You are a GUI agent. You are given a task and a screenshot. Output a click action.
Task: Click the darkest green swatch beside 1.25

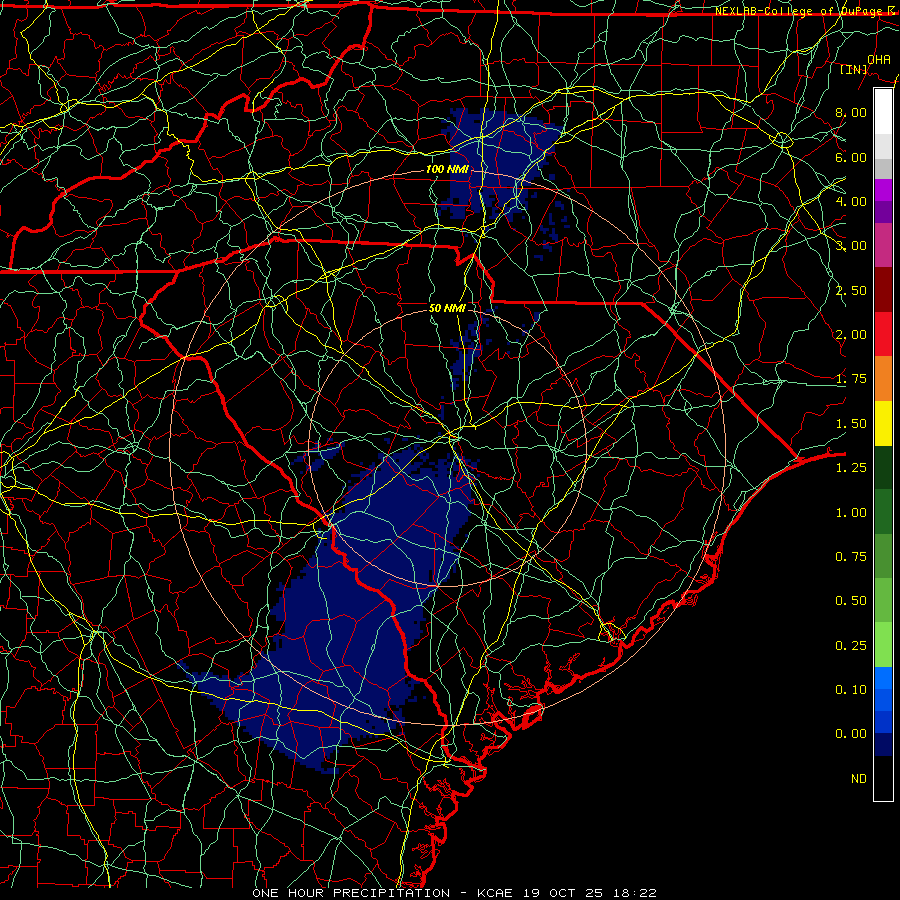(x=883, y=467)
